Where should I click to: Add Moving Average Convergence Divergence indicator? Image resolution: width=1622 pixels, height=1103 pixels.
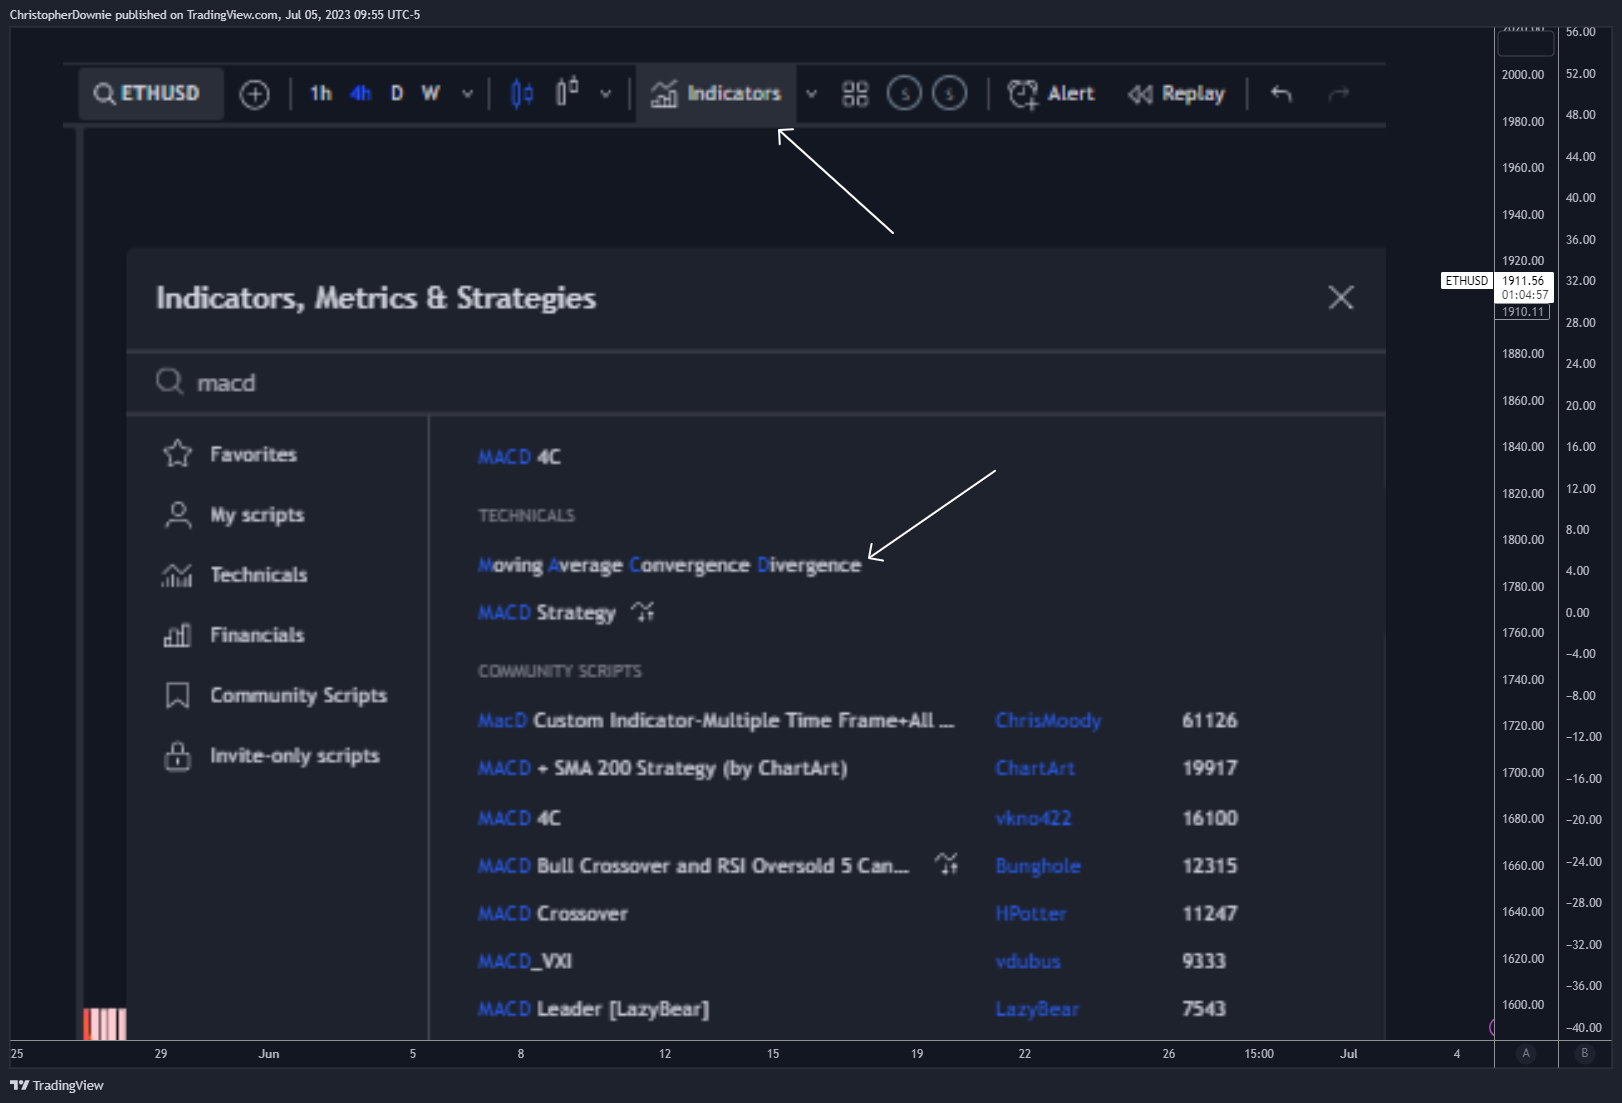[669, 565]
